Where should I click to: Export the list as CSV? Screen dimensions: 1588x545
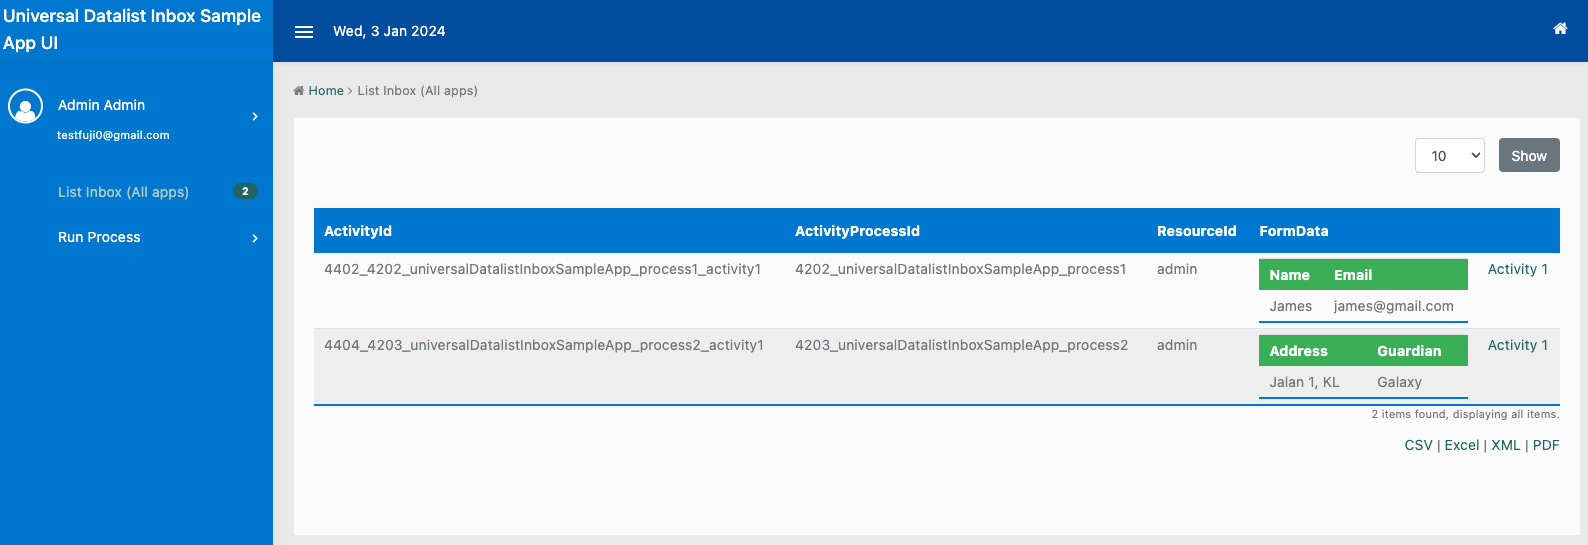click(x=1418, y=445)
